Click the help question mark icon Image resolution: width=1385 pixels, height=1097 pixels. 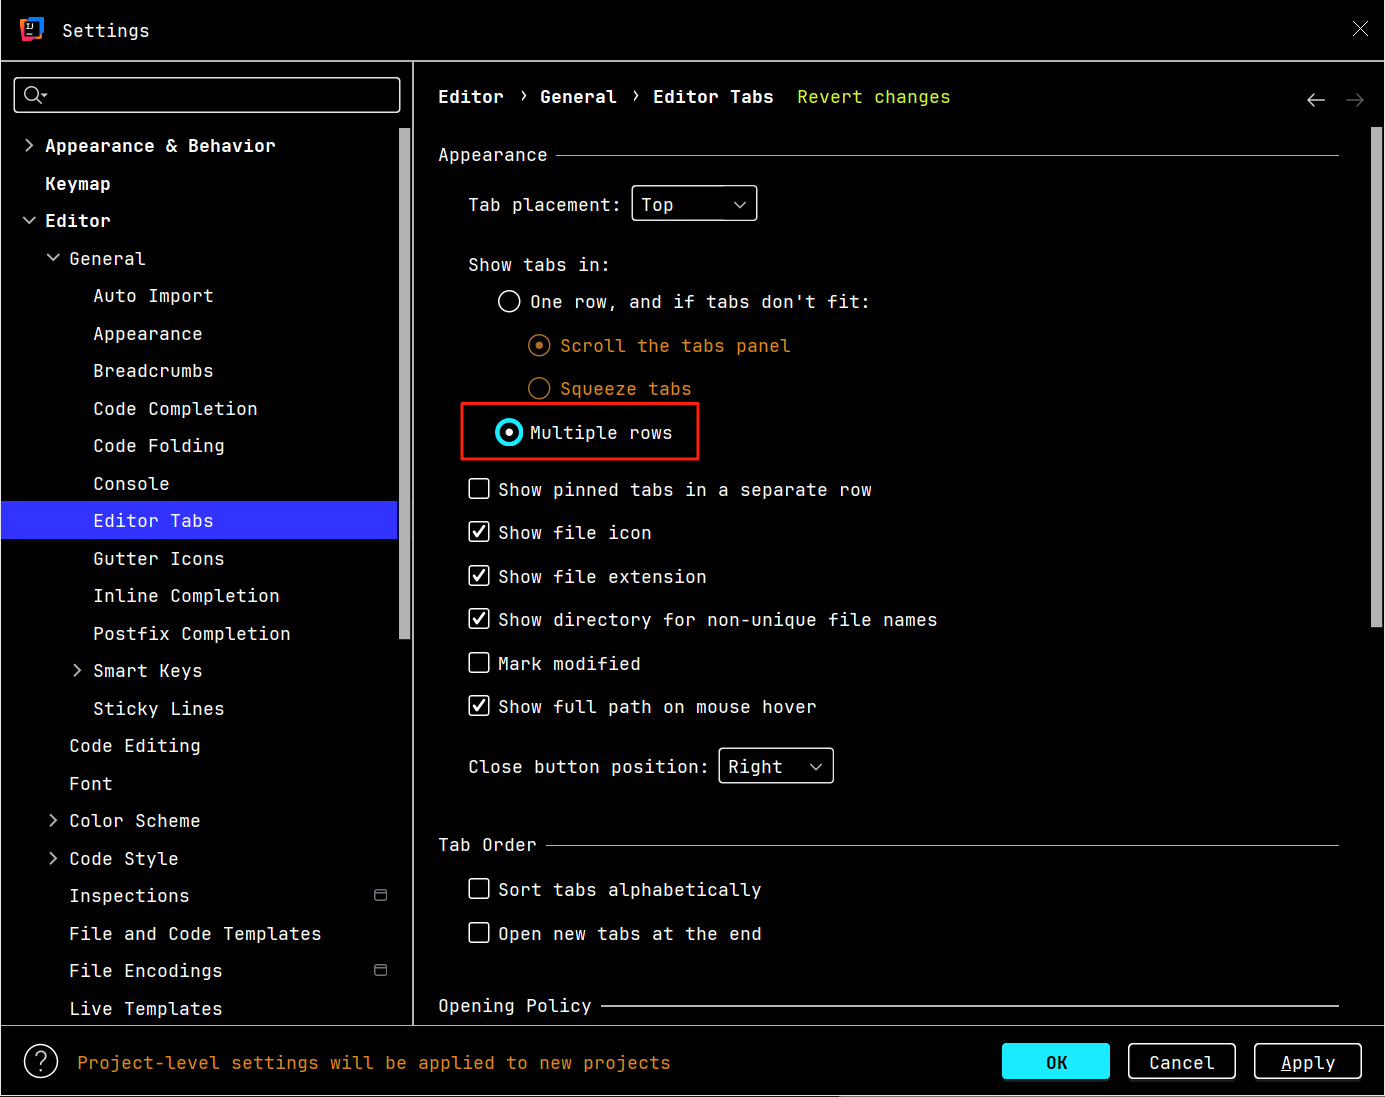coord(41,1061)
